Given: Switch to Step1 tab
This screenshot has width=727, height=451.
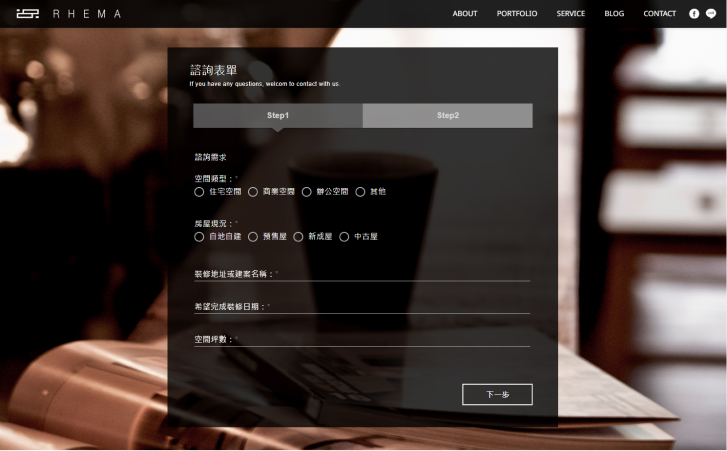Looking at the screenshot, I should click(278, 116).
